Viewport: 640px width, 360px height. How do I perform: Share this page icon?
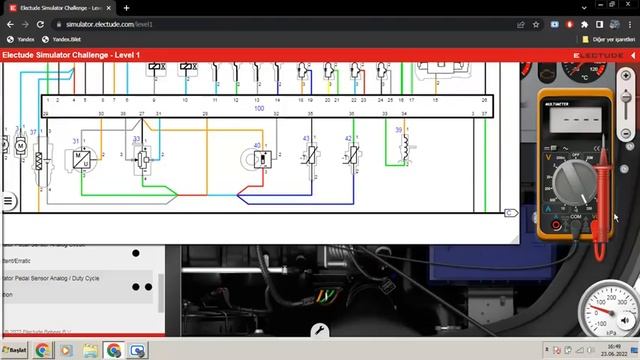tap(520, 25)
